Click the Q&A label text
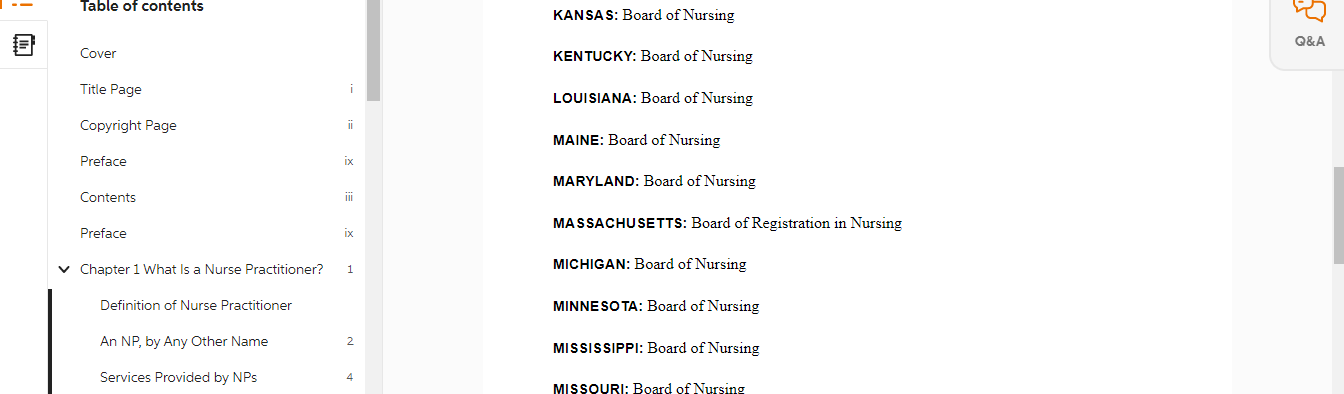The height and width of the screenshot is (394, 1344). pyautogui.click(x=1309, y=41)
